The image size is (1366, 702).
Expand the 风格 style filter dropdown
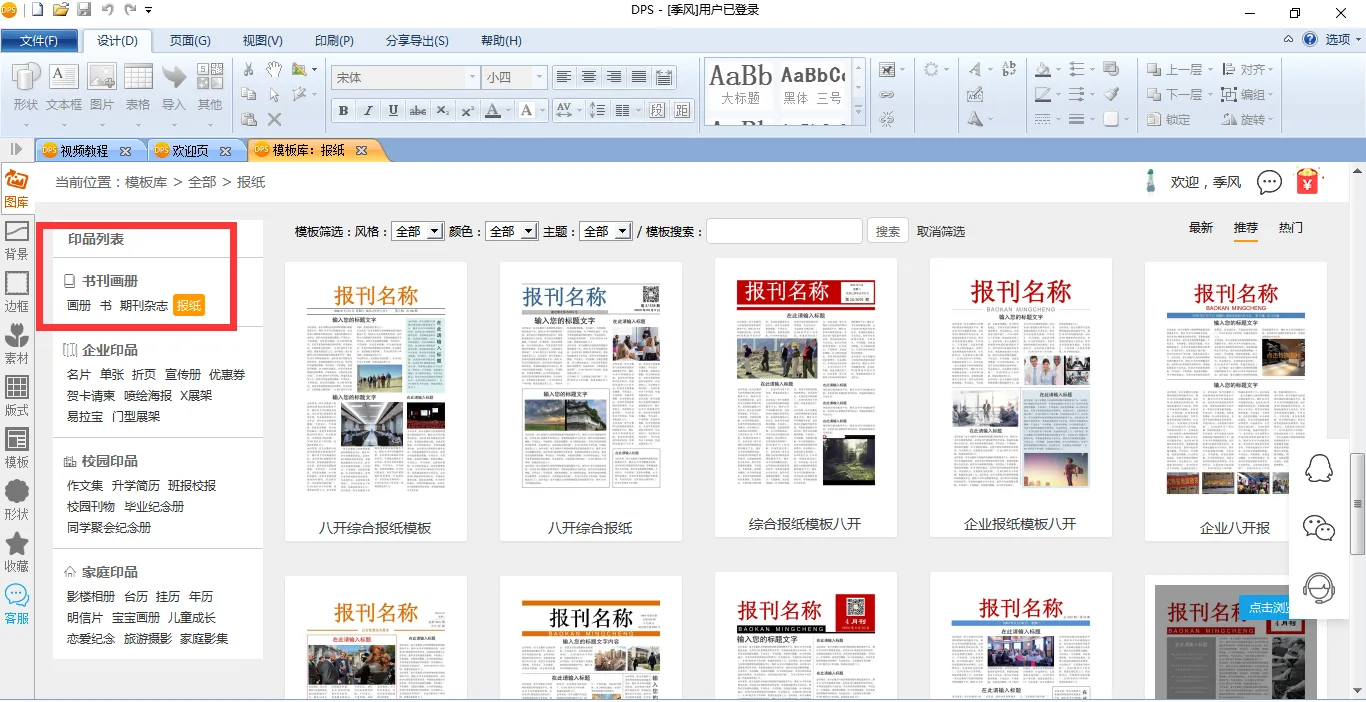(x=434, y=231)
